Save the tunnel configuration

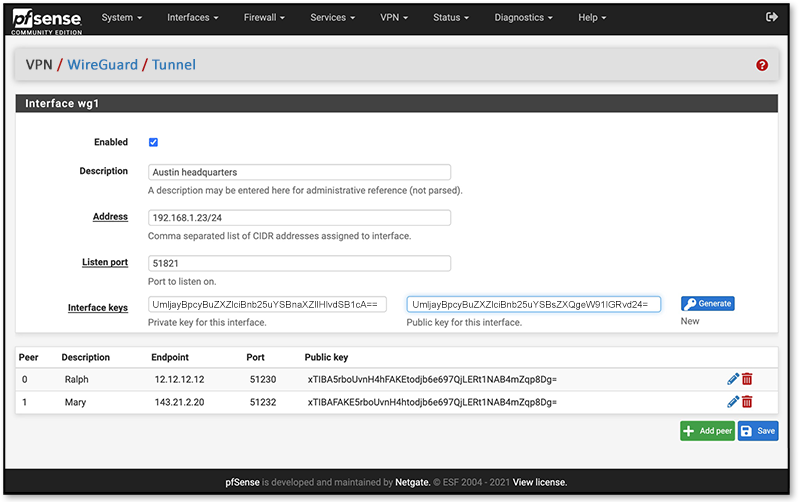[x=758, y=431]
